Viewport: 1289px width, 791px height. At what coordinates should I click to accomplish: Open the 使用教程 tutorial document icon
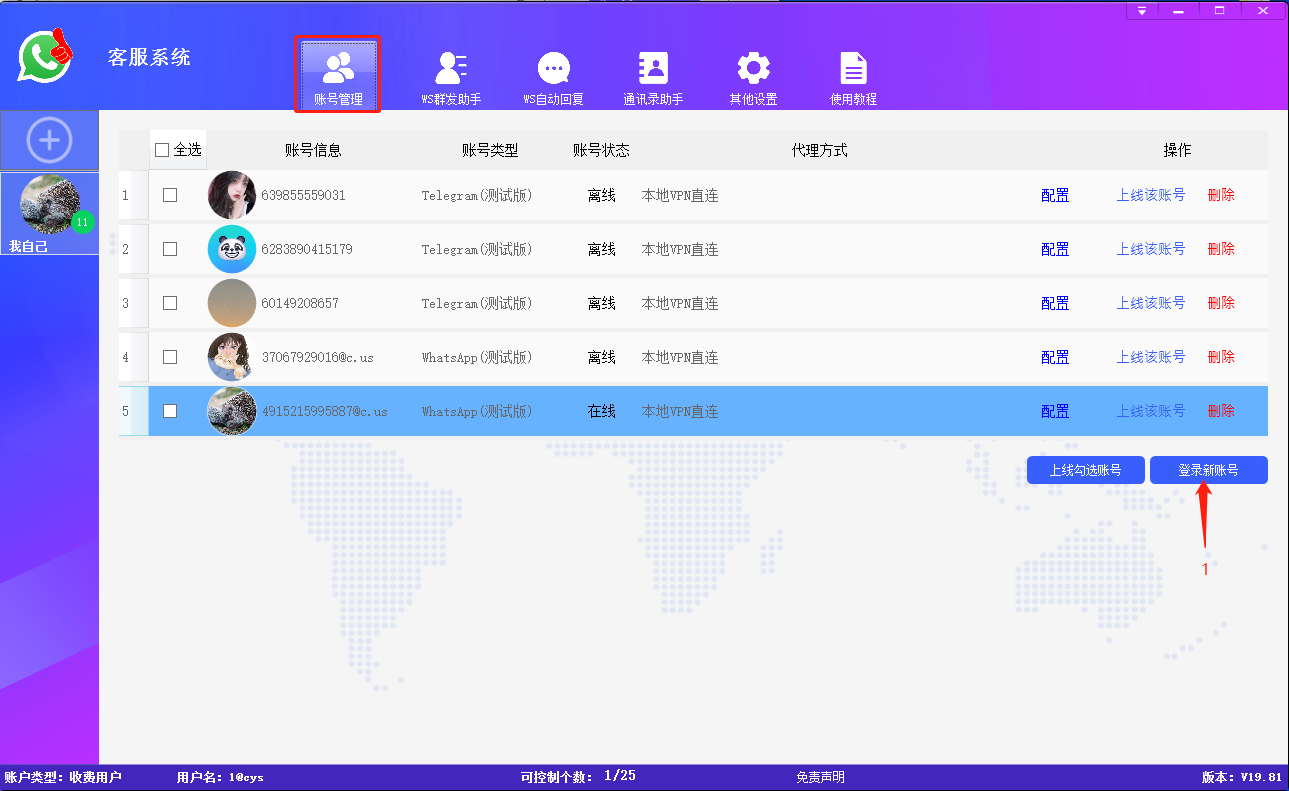point(853,68)
